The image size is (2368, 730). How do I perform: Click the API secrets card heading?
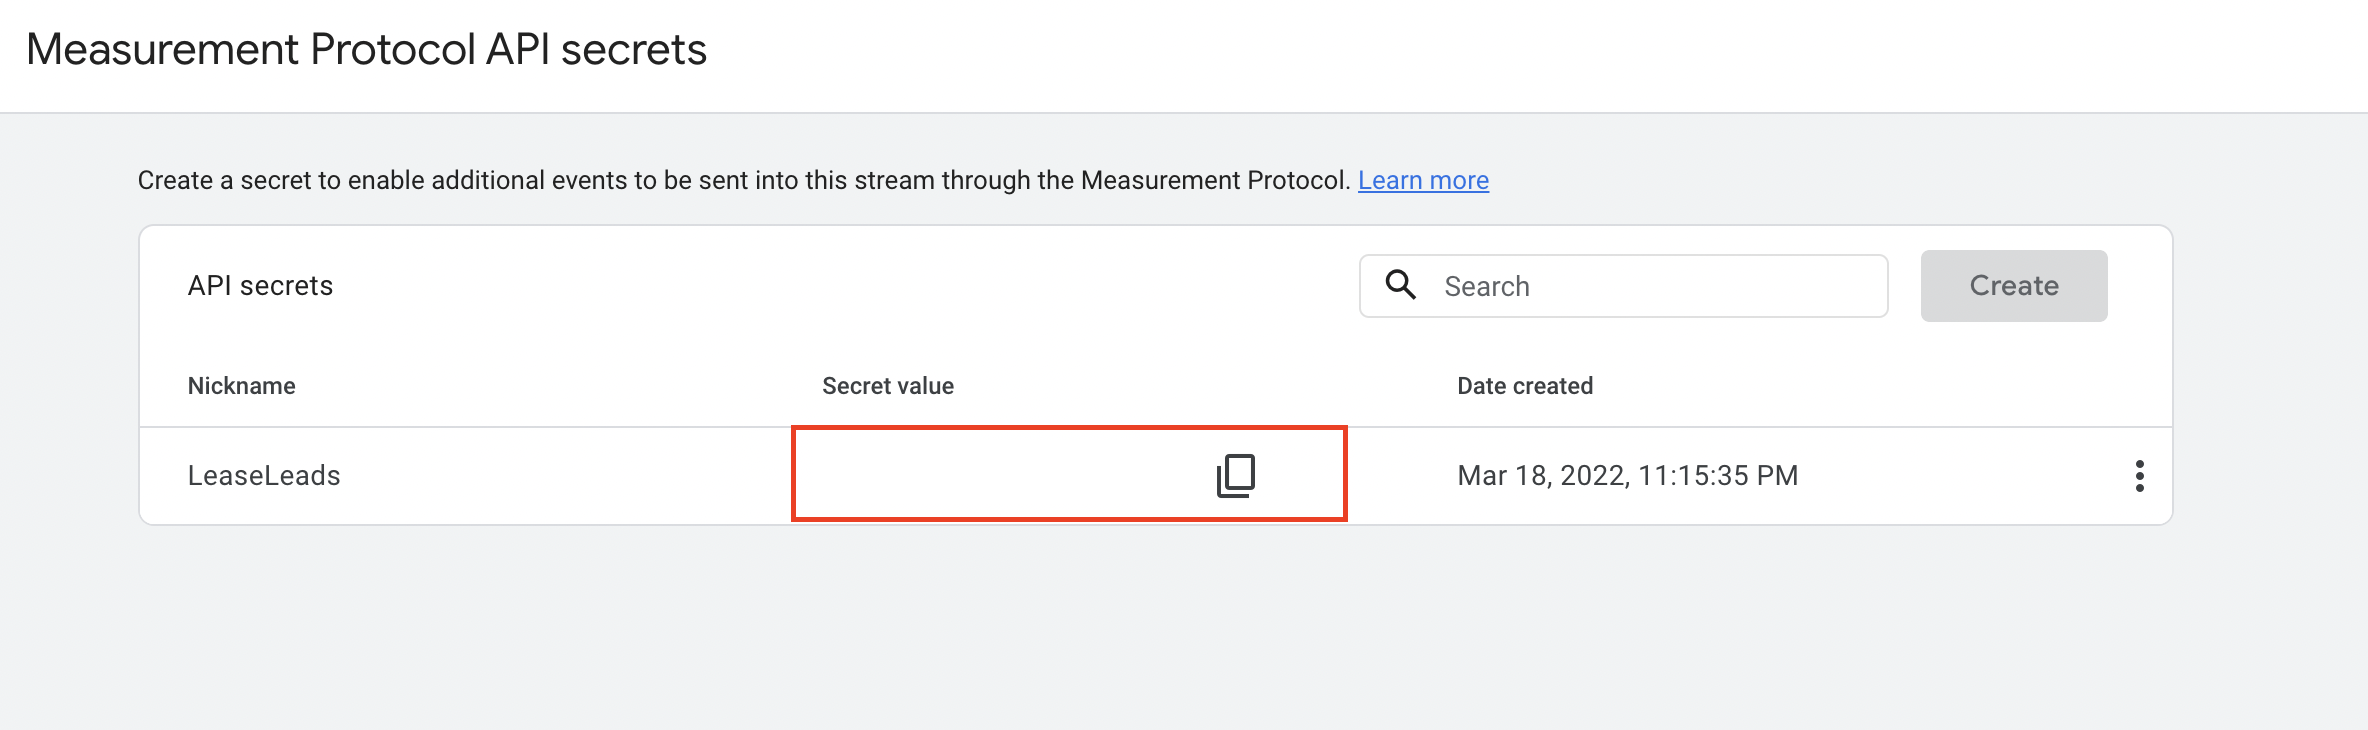tap(260, 286)
